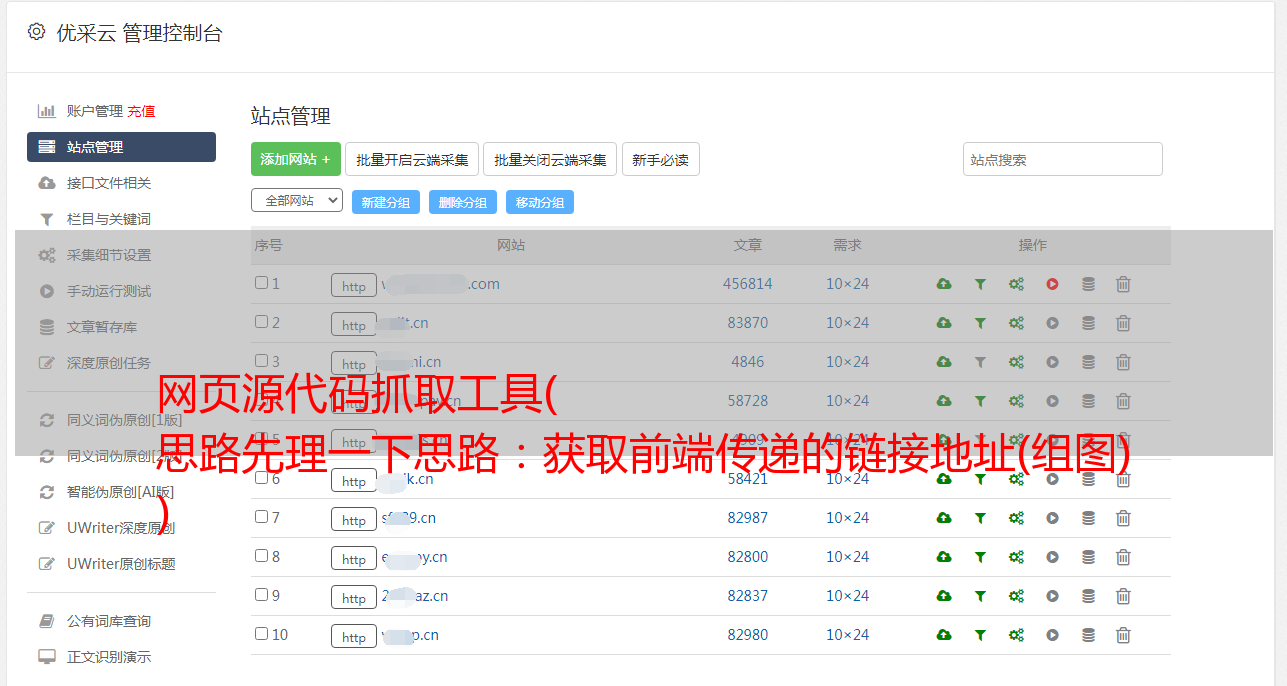Screen dimensions: 1287x686
Task: Click the play icon in row 9
Action: (x=1052, y=596)
